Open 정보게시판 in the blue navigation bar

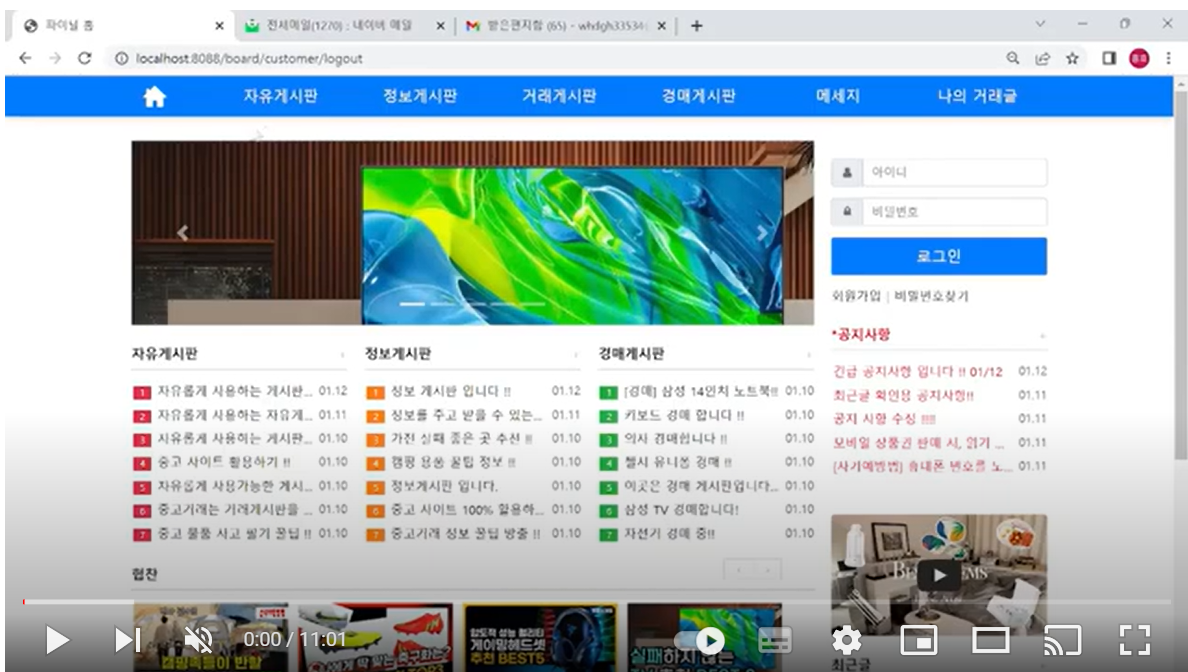click(420, 96)
